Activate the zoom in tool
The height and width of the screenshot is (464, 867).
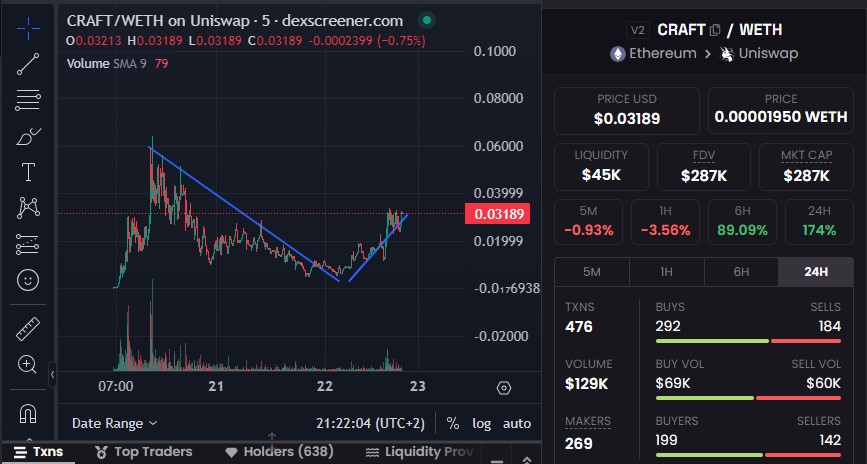coord(28,365)
